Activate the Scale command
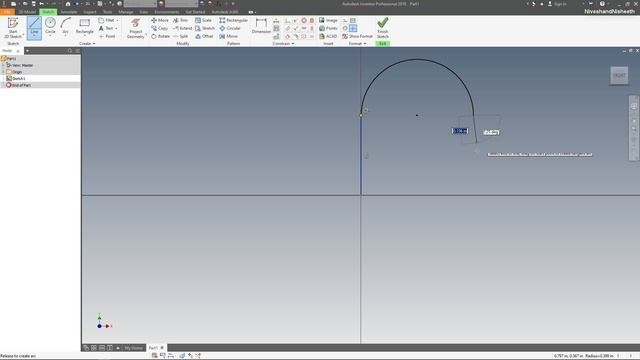 [x=203, y=20]
